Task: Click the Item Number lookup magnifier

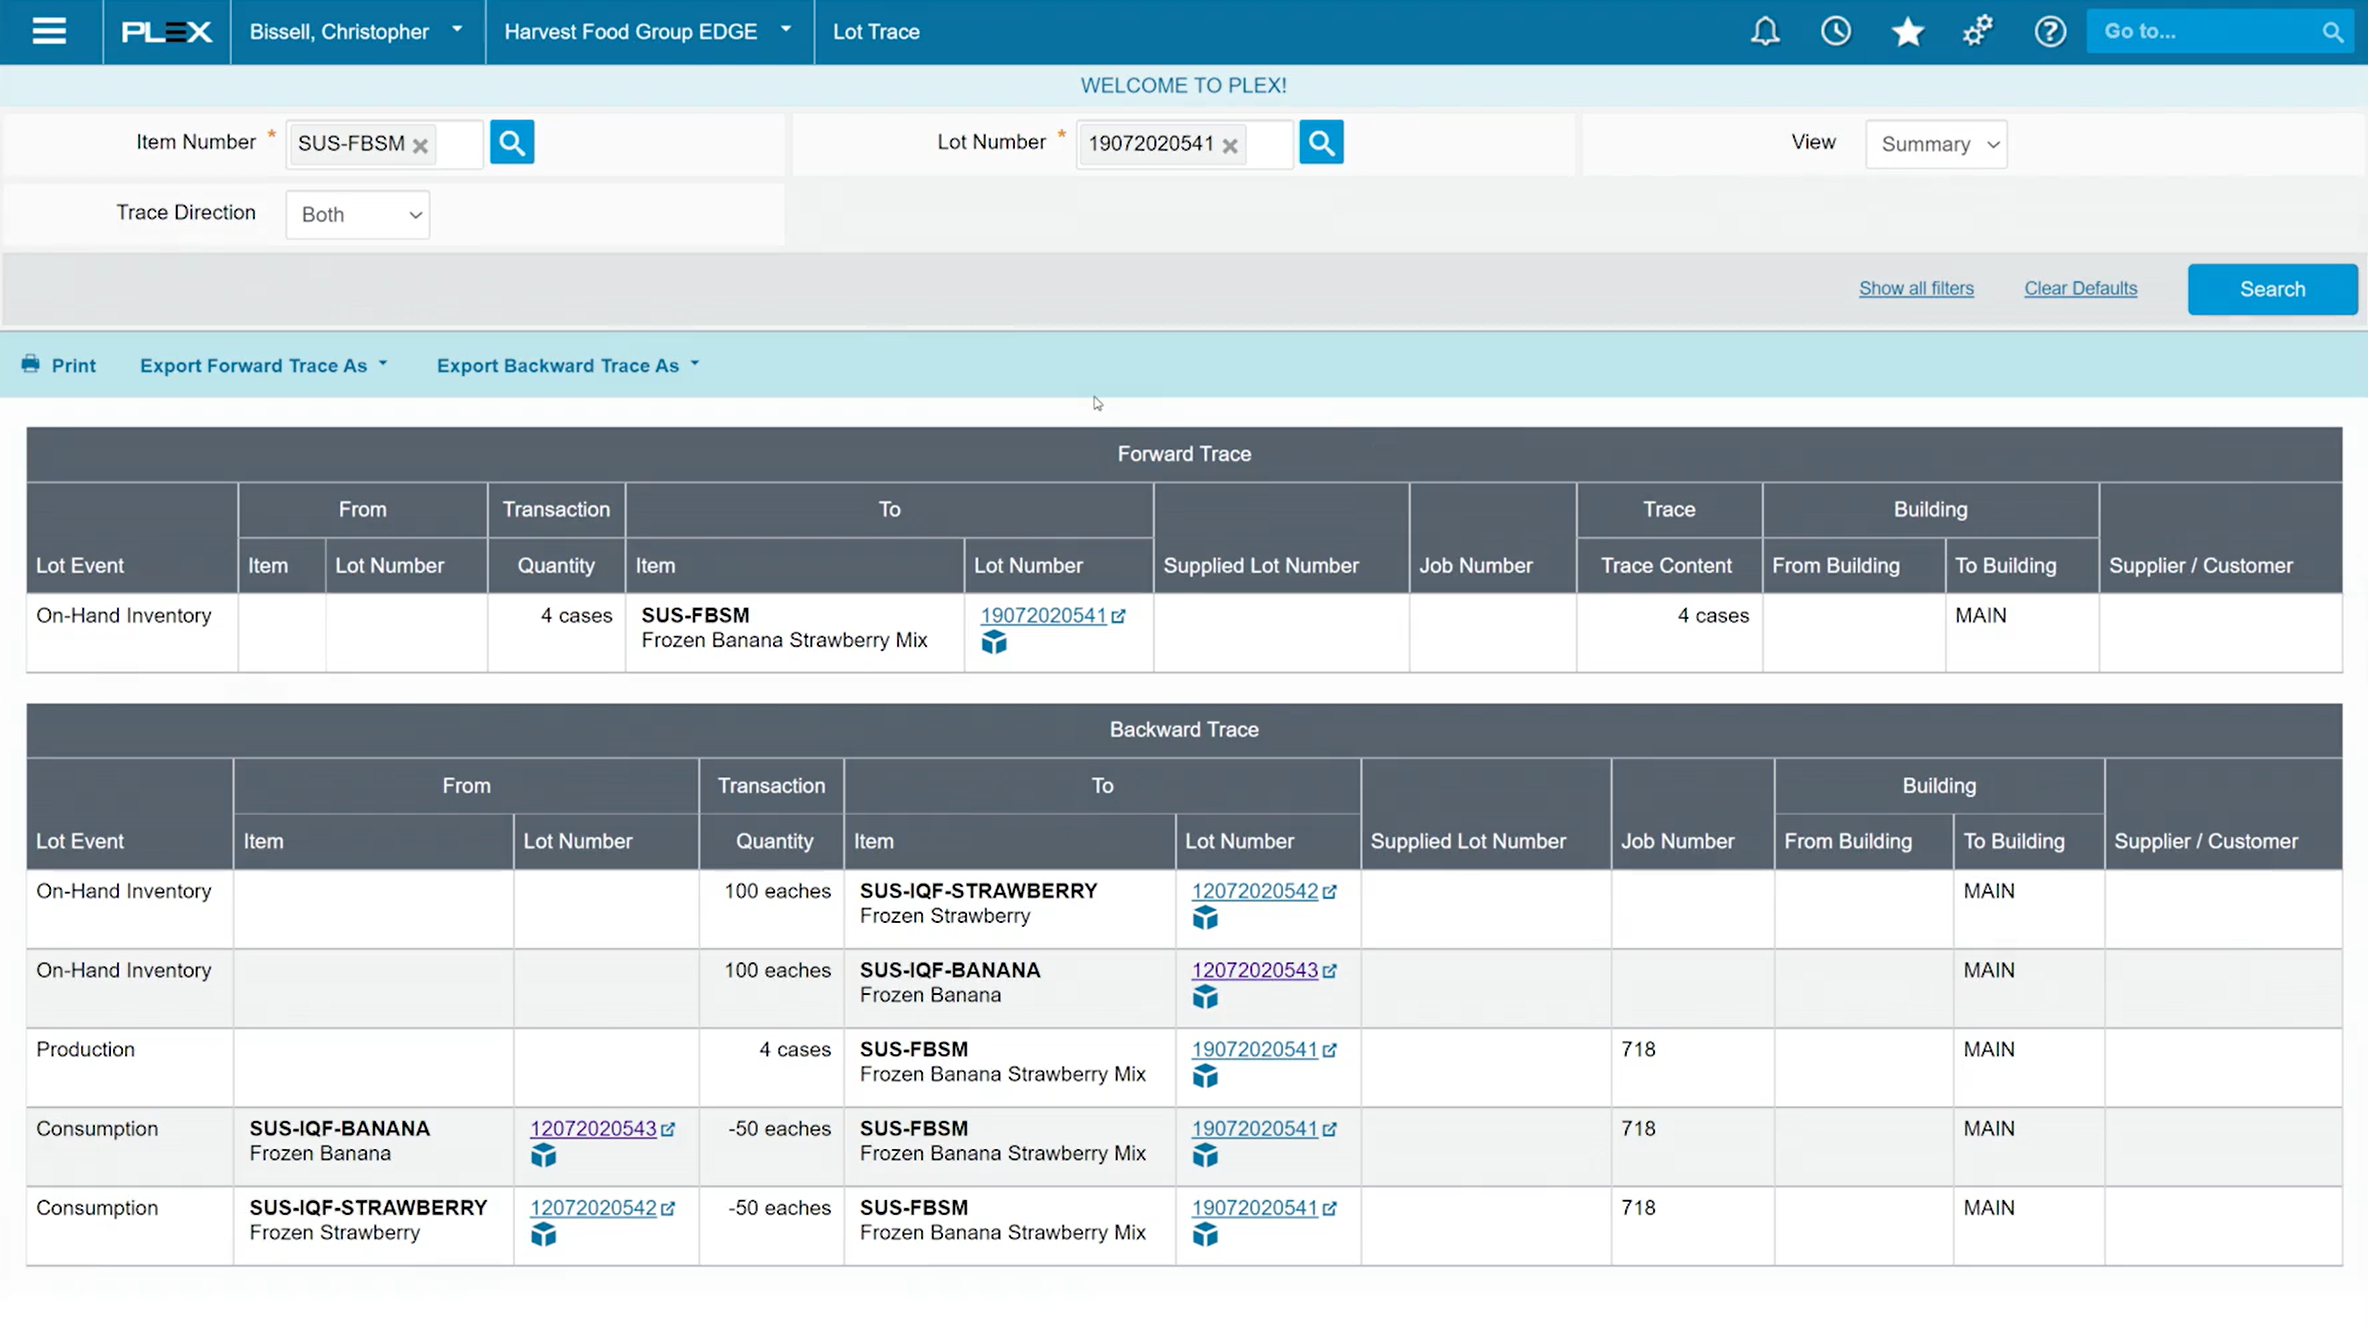Action: pos(512,143)
